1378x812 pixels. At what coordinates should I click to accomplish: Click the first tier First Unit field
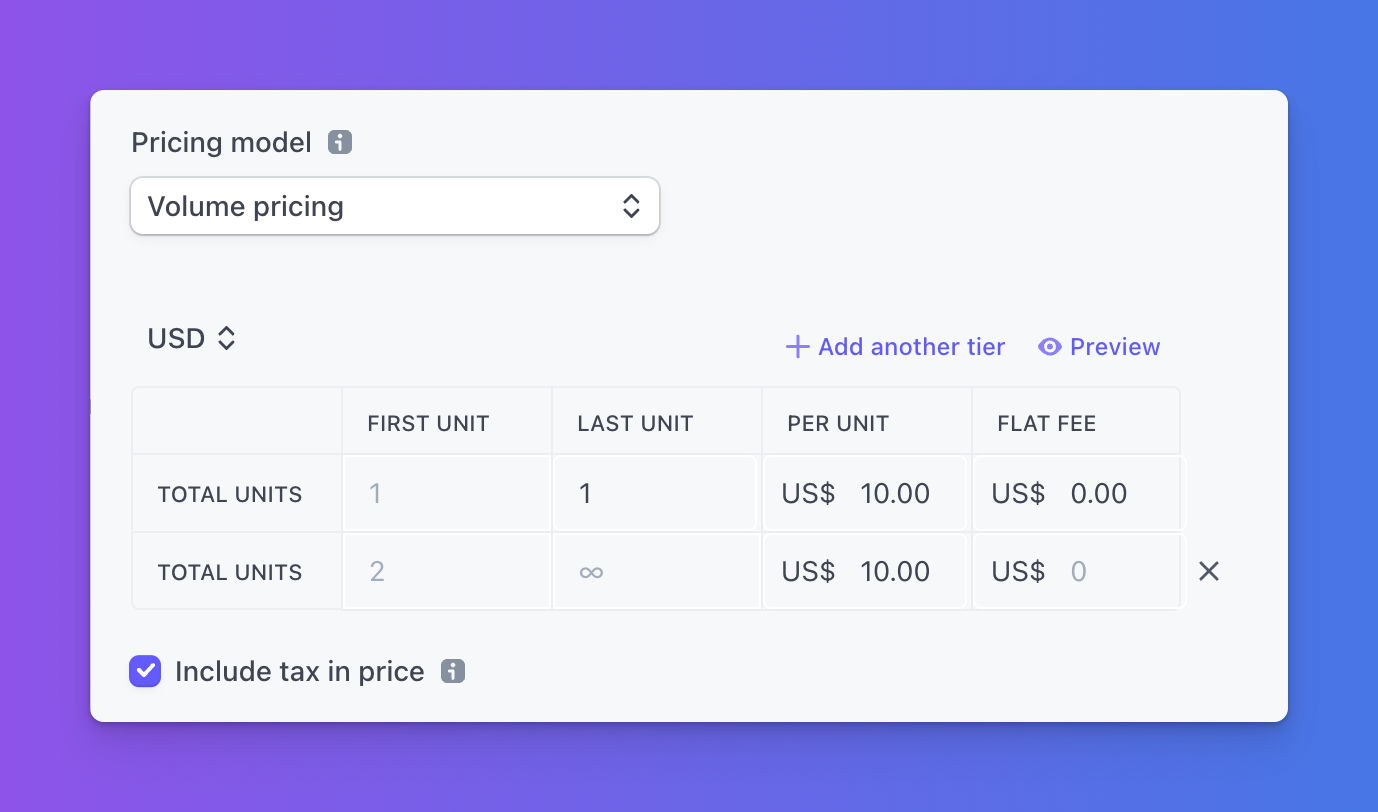447,494
